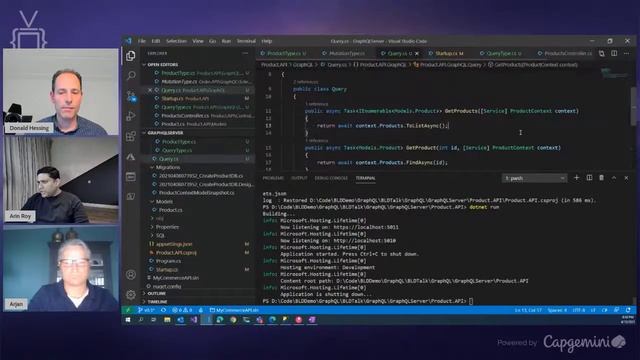Close the Query.cs editor tab

tap(417, 53)
